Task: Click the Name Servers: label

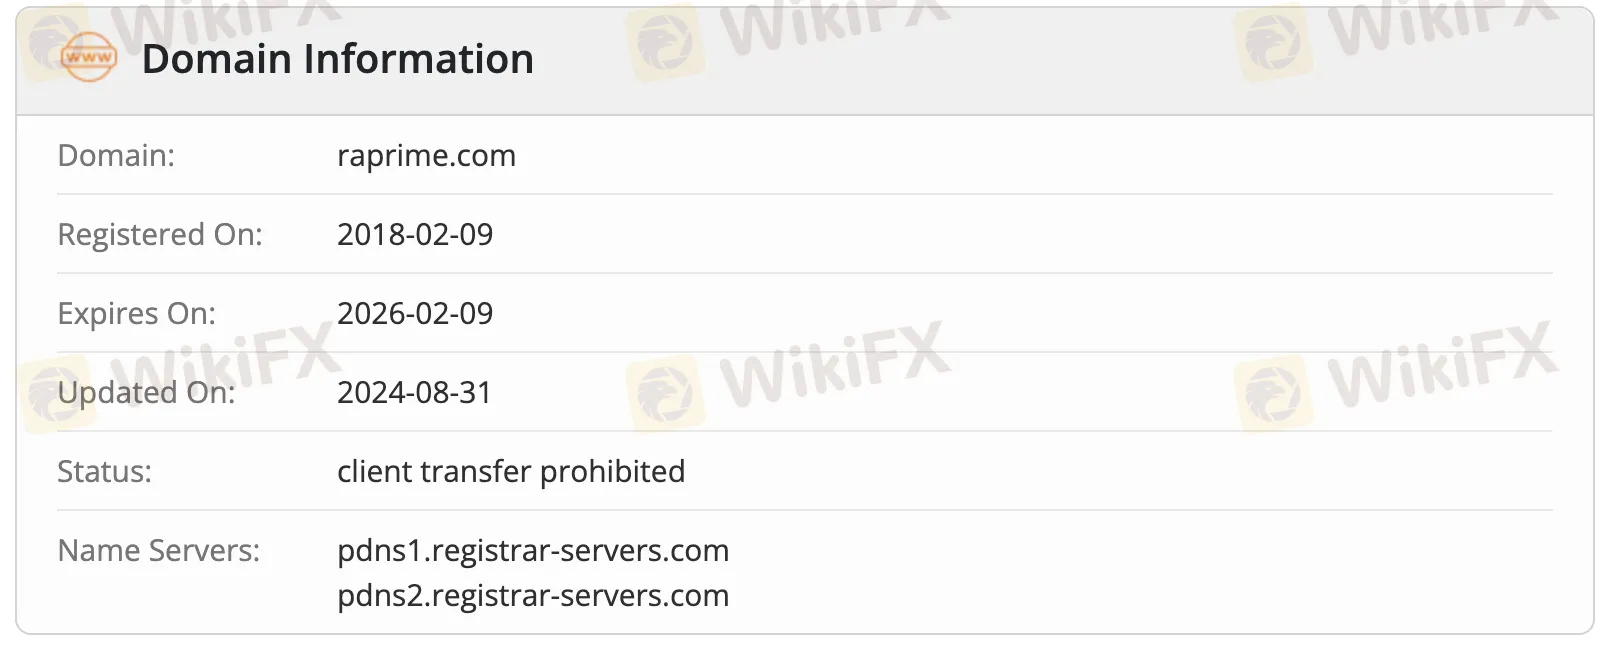Action: point(158,551)
